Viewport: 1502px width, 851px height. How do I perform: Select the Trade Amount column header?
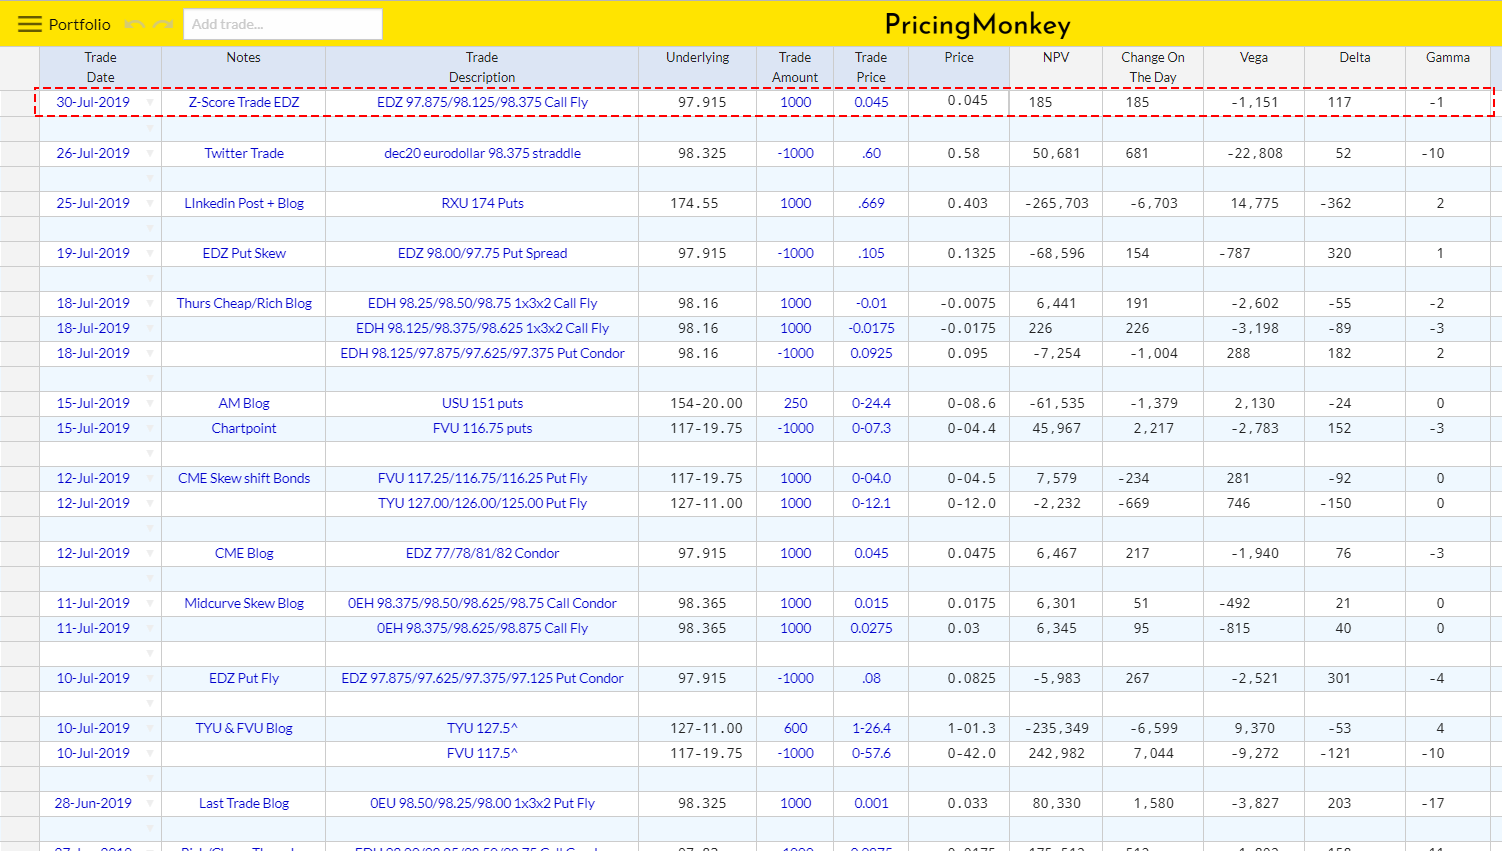[x=795, y=67]
